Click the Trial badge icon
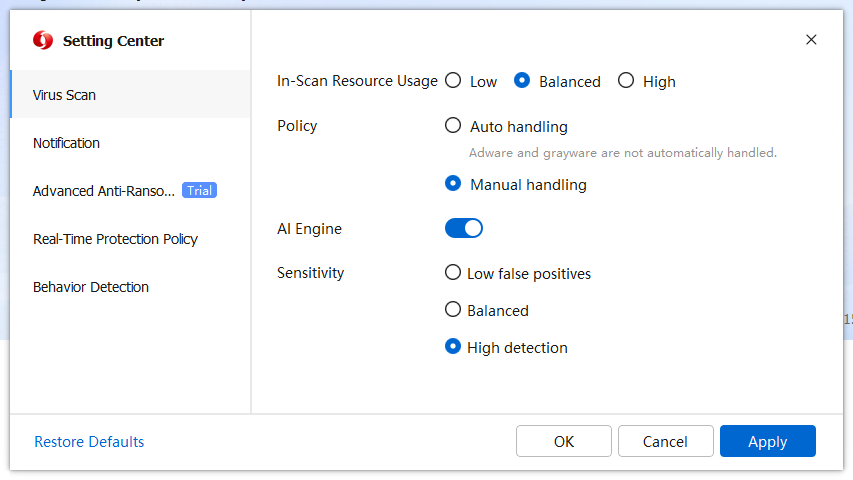The width and height of the screenshot is (853, 480). point(199,190)
